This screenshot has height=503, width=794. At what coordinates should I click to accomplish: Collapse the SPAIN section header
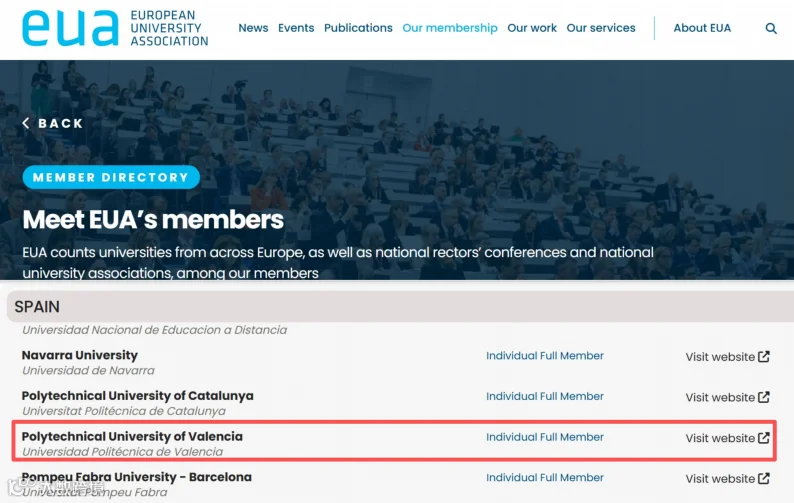coord(400,306)
